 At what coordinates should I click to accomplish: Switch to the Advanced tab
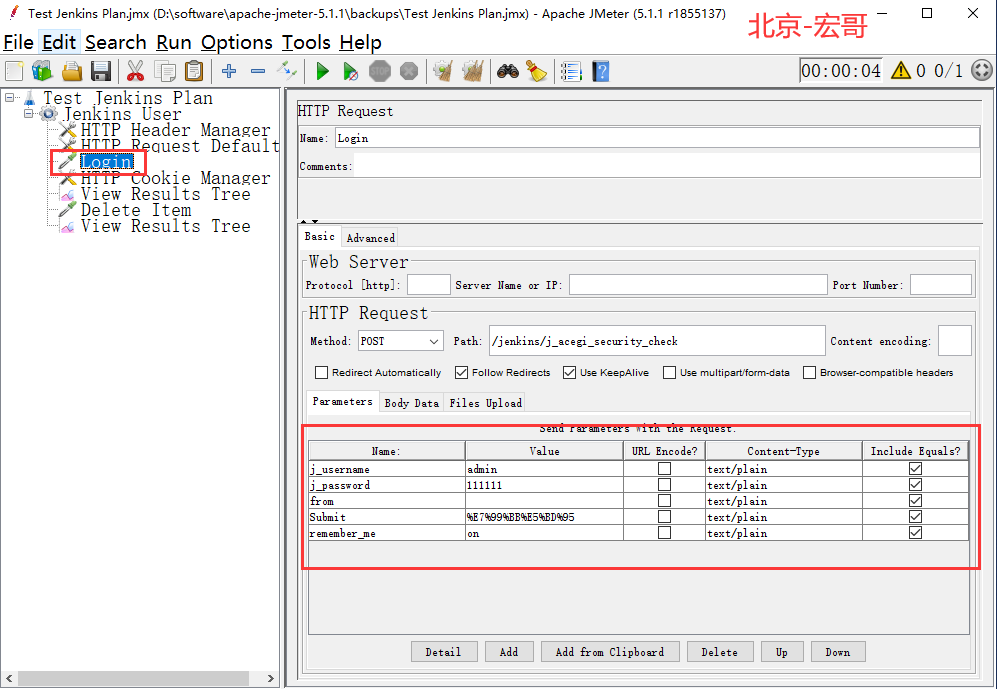(371, 238)
